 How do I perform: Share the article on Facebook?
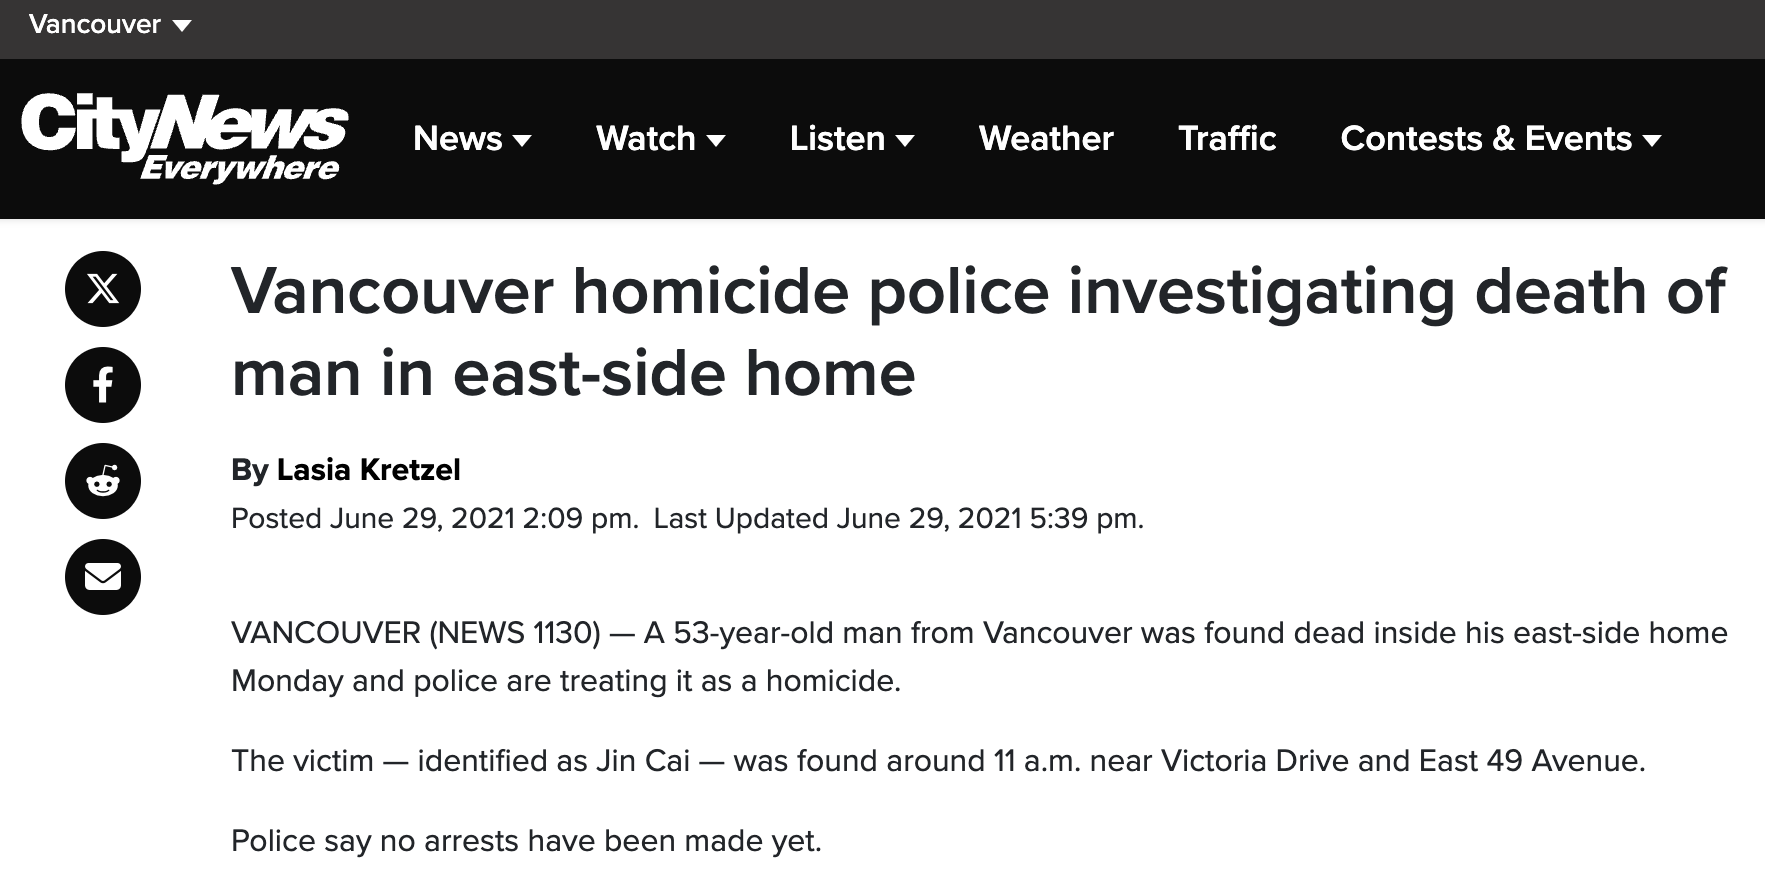point(103,385)
